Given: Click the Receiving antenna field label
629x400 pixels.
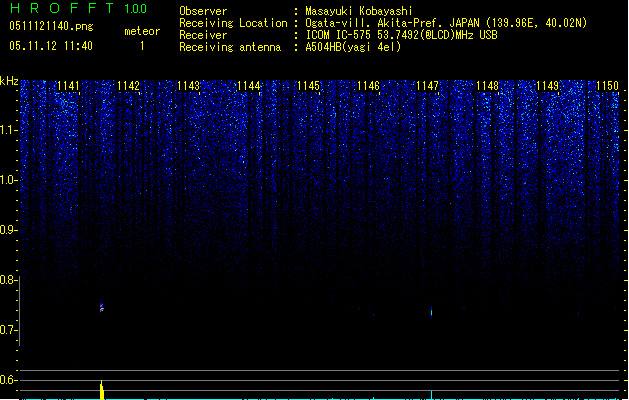Looking at the screenshot, I should 230,47.
